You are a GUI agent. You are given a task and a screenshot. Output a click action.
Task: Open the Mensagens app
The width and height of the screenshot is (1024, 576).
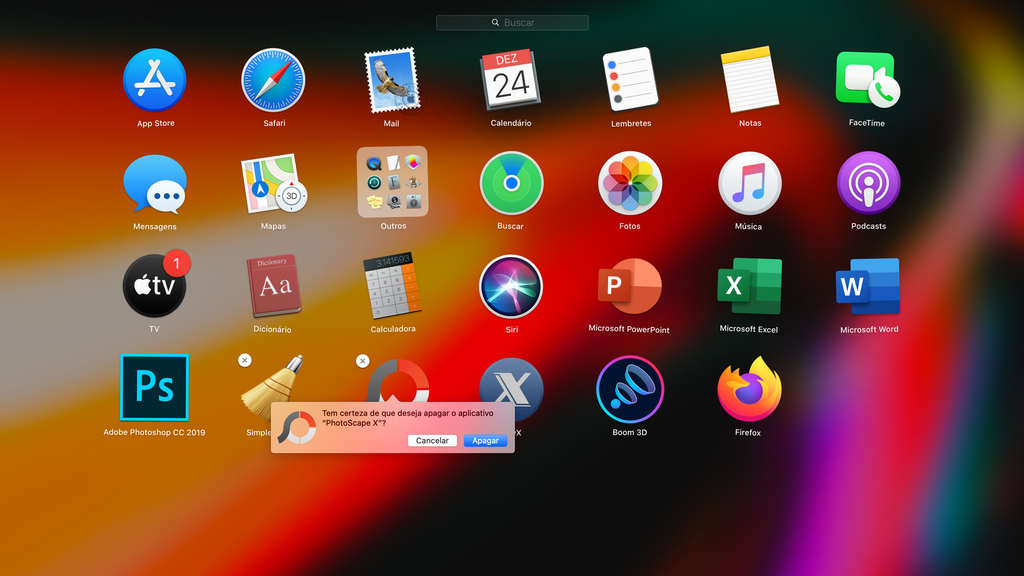(x=155, y=184)
